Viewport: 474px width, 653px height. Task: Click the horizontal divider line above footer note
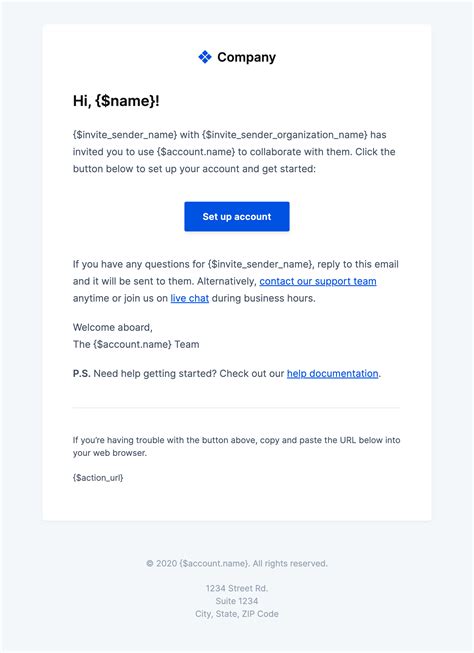click(x=236, y=408)
